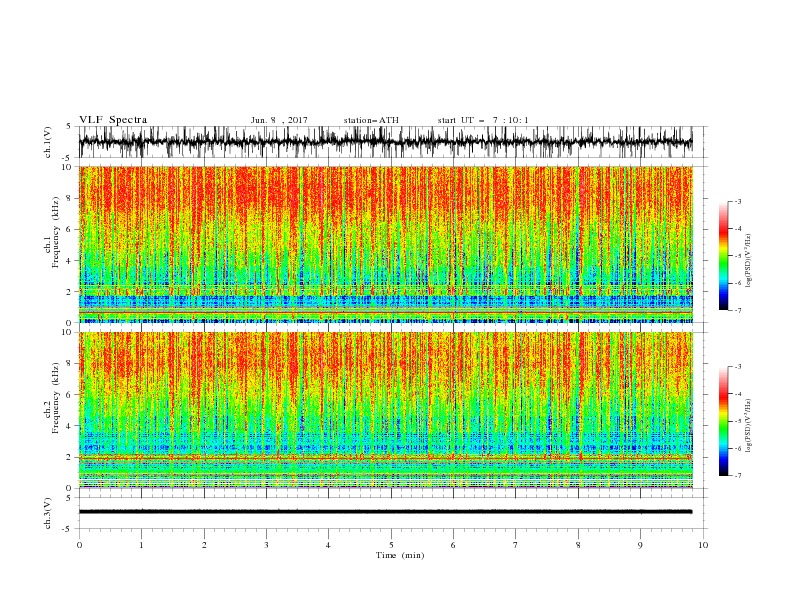792x612 pixels.
Task: Click the ch.1 PSD color scale bar
Action: (x=723, y=256)
